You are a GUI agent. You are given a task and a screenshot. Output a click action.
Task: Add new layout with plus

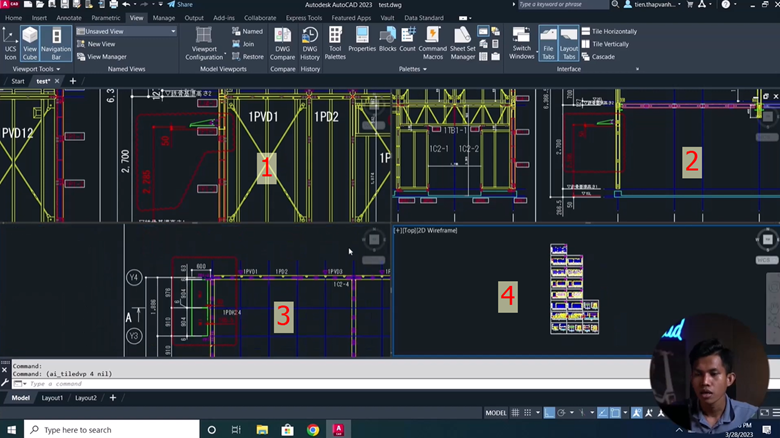click(x=113, y=398)
